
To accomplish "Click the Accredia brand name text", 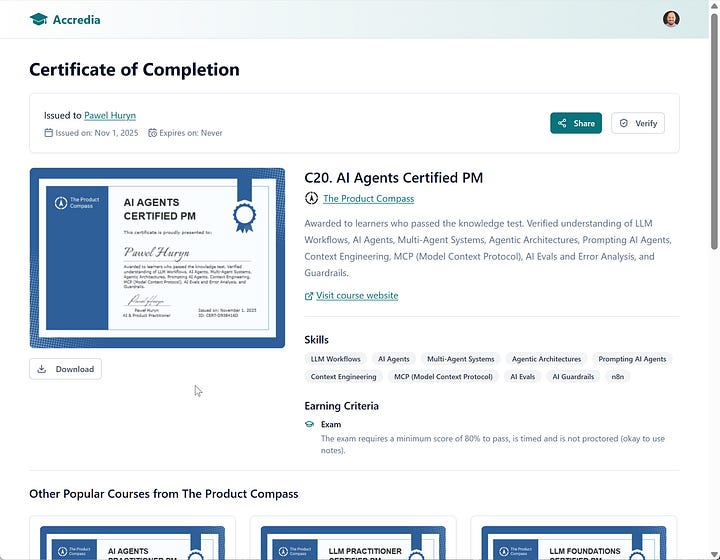I will click(x=76, y=20).
